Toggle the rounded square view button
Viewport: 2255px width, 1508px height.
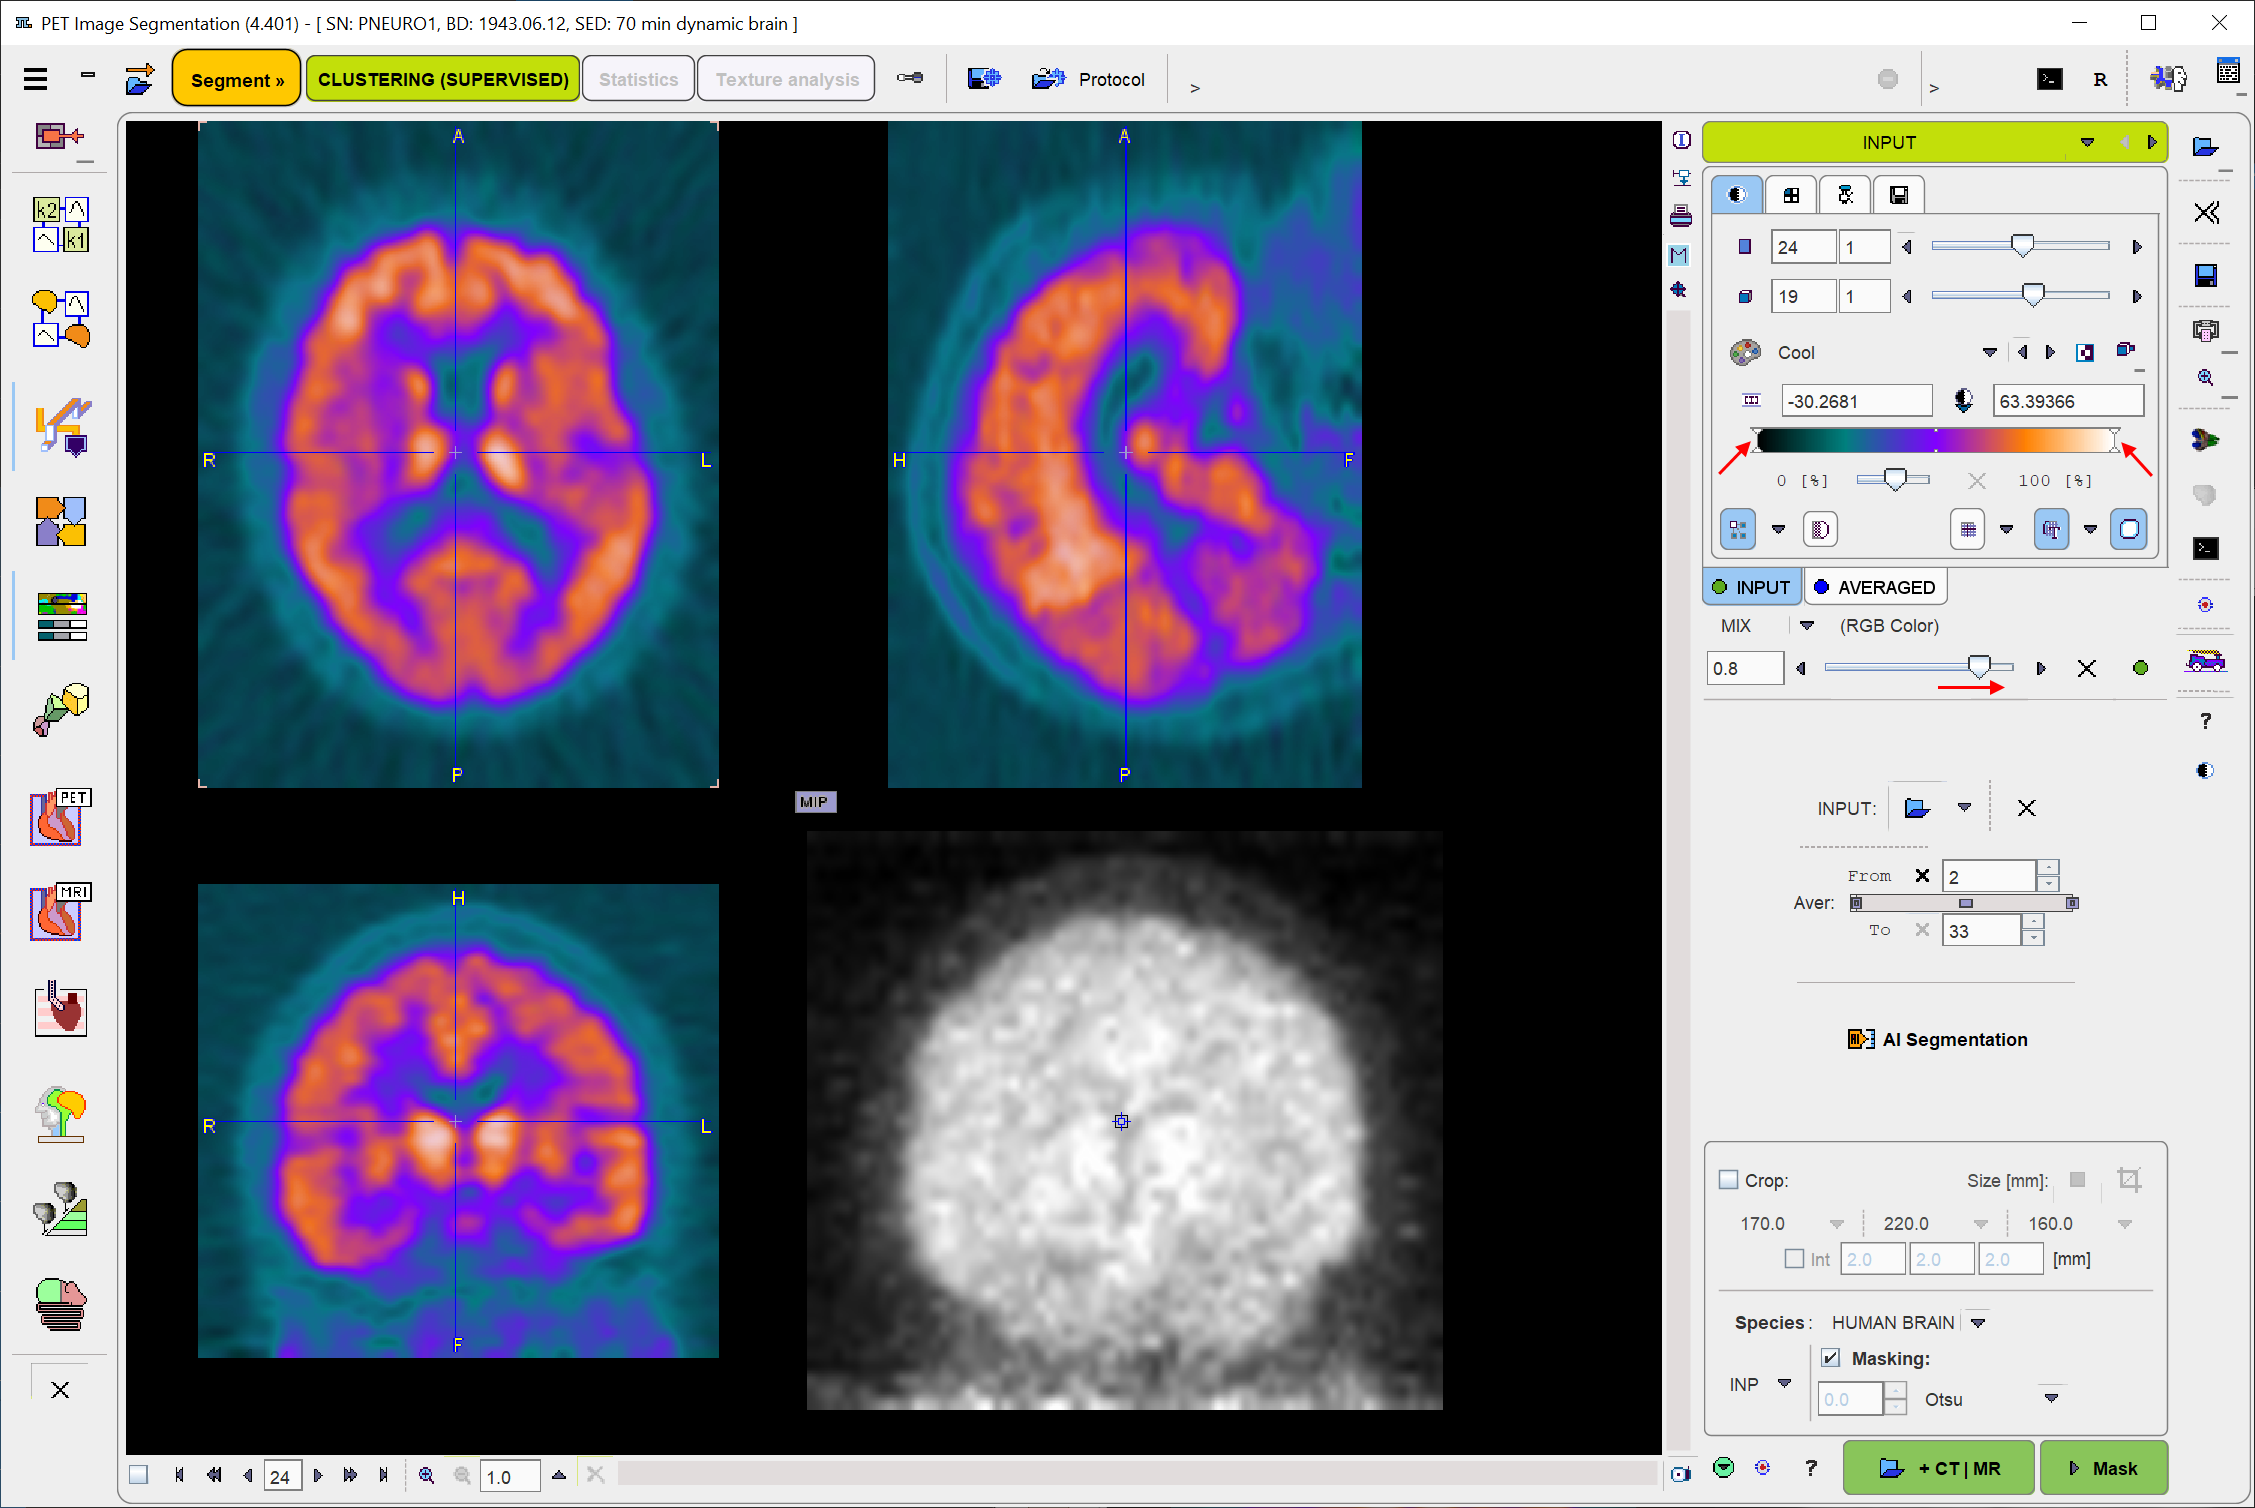(2129, 529)
